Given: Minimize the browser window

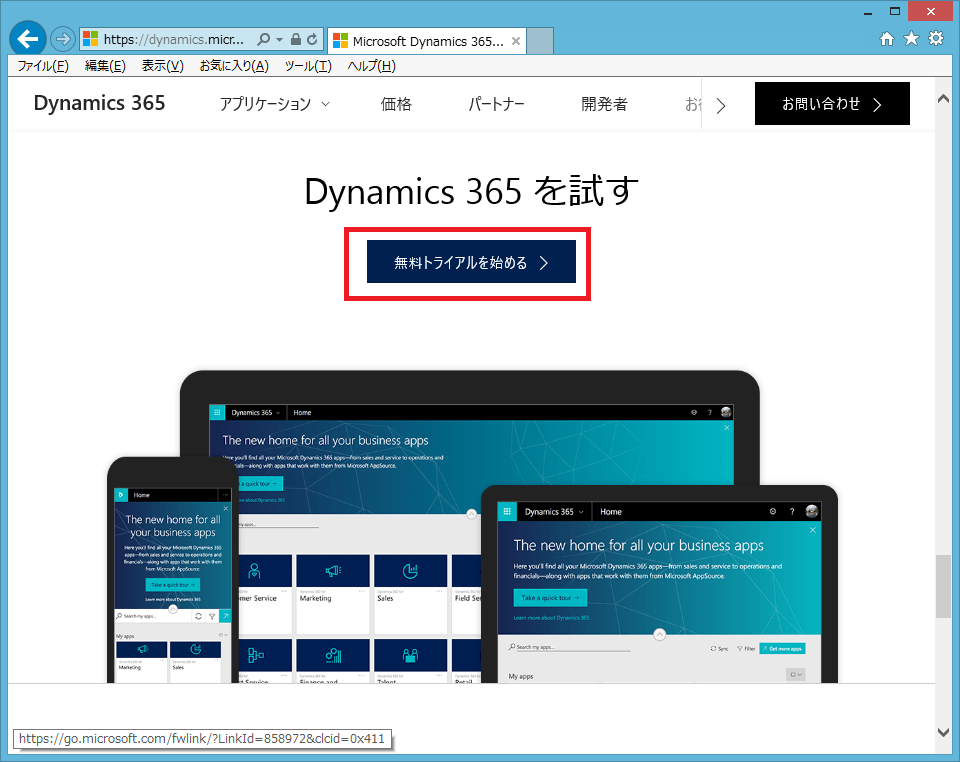Looking at the screenshot, I should click(868, 12).
